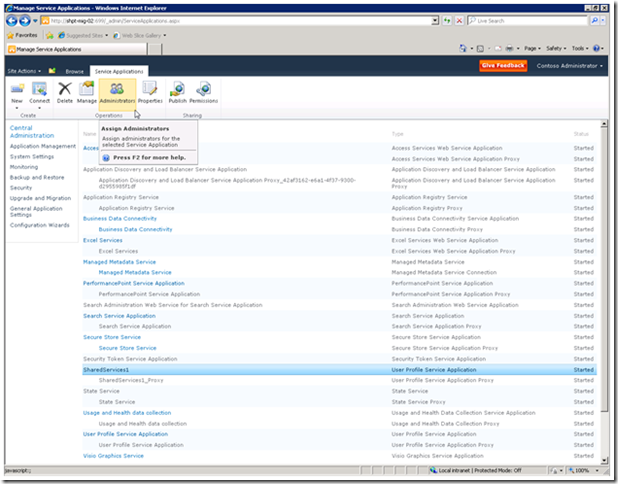618x484 pixels.
Task: Open the top-level Business Data Connectivity link
Action: pos(120,218)
